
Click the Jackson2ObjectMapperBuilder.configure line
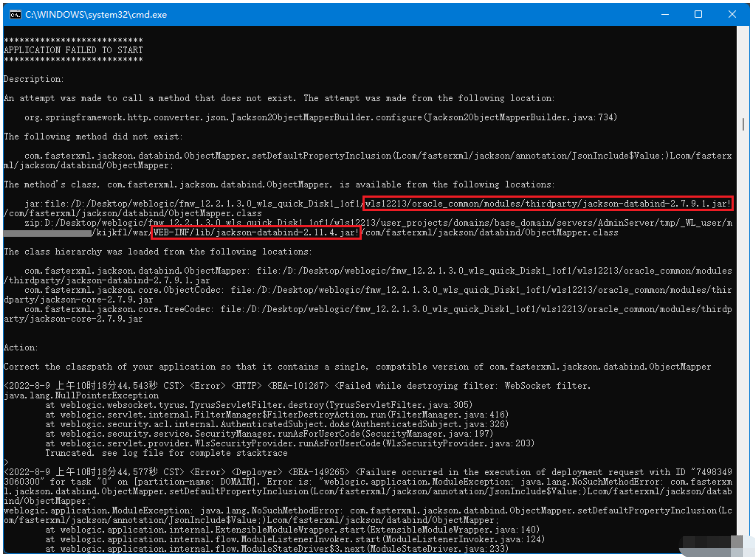(321, 117)
